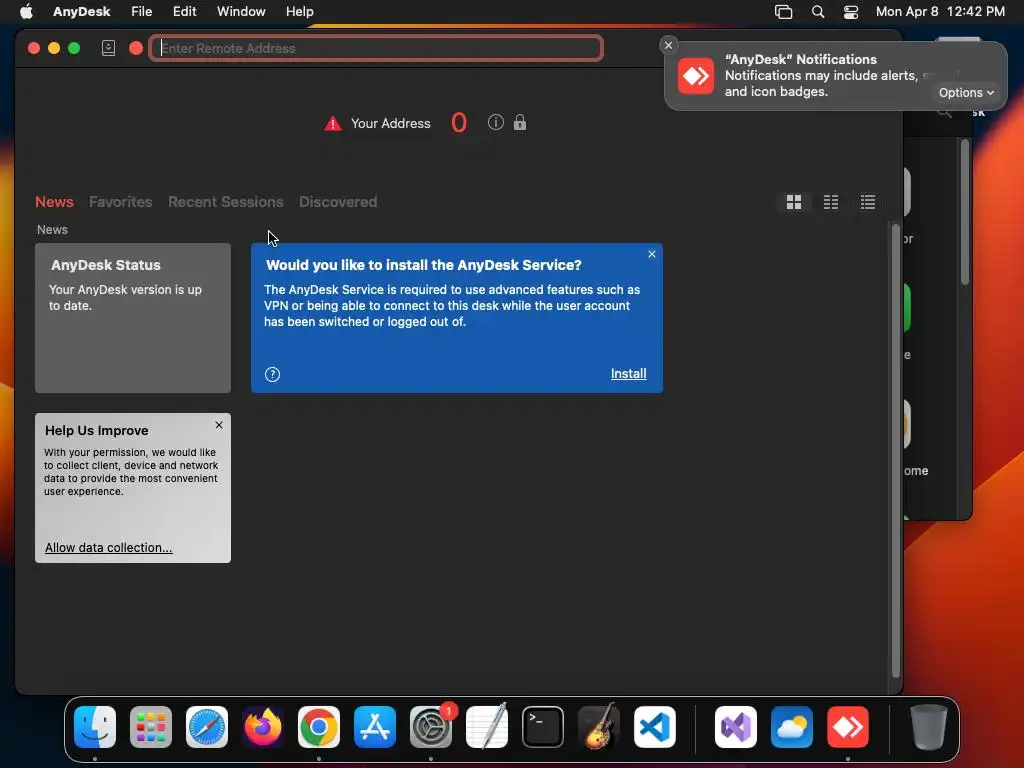The height and width of the screenshot is (768, 1024).
Task: Open the Discovered tab
Action: 338,202
